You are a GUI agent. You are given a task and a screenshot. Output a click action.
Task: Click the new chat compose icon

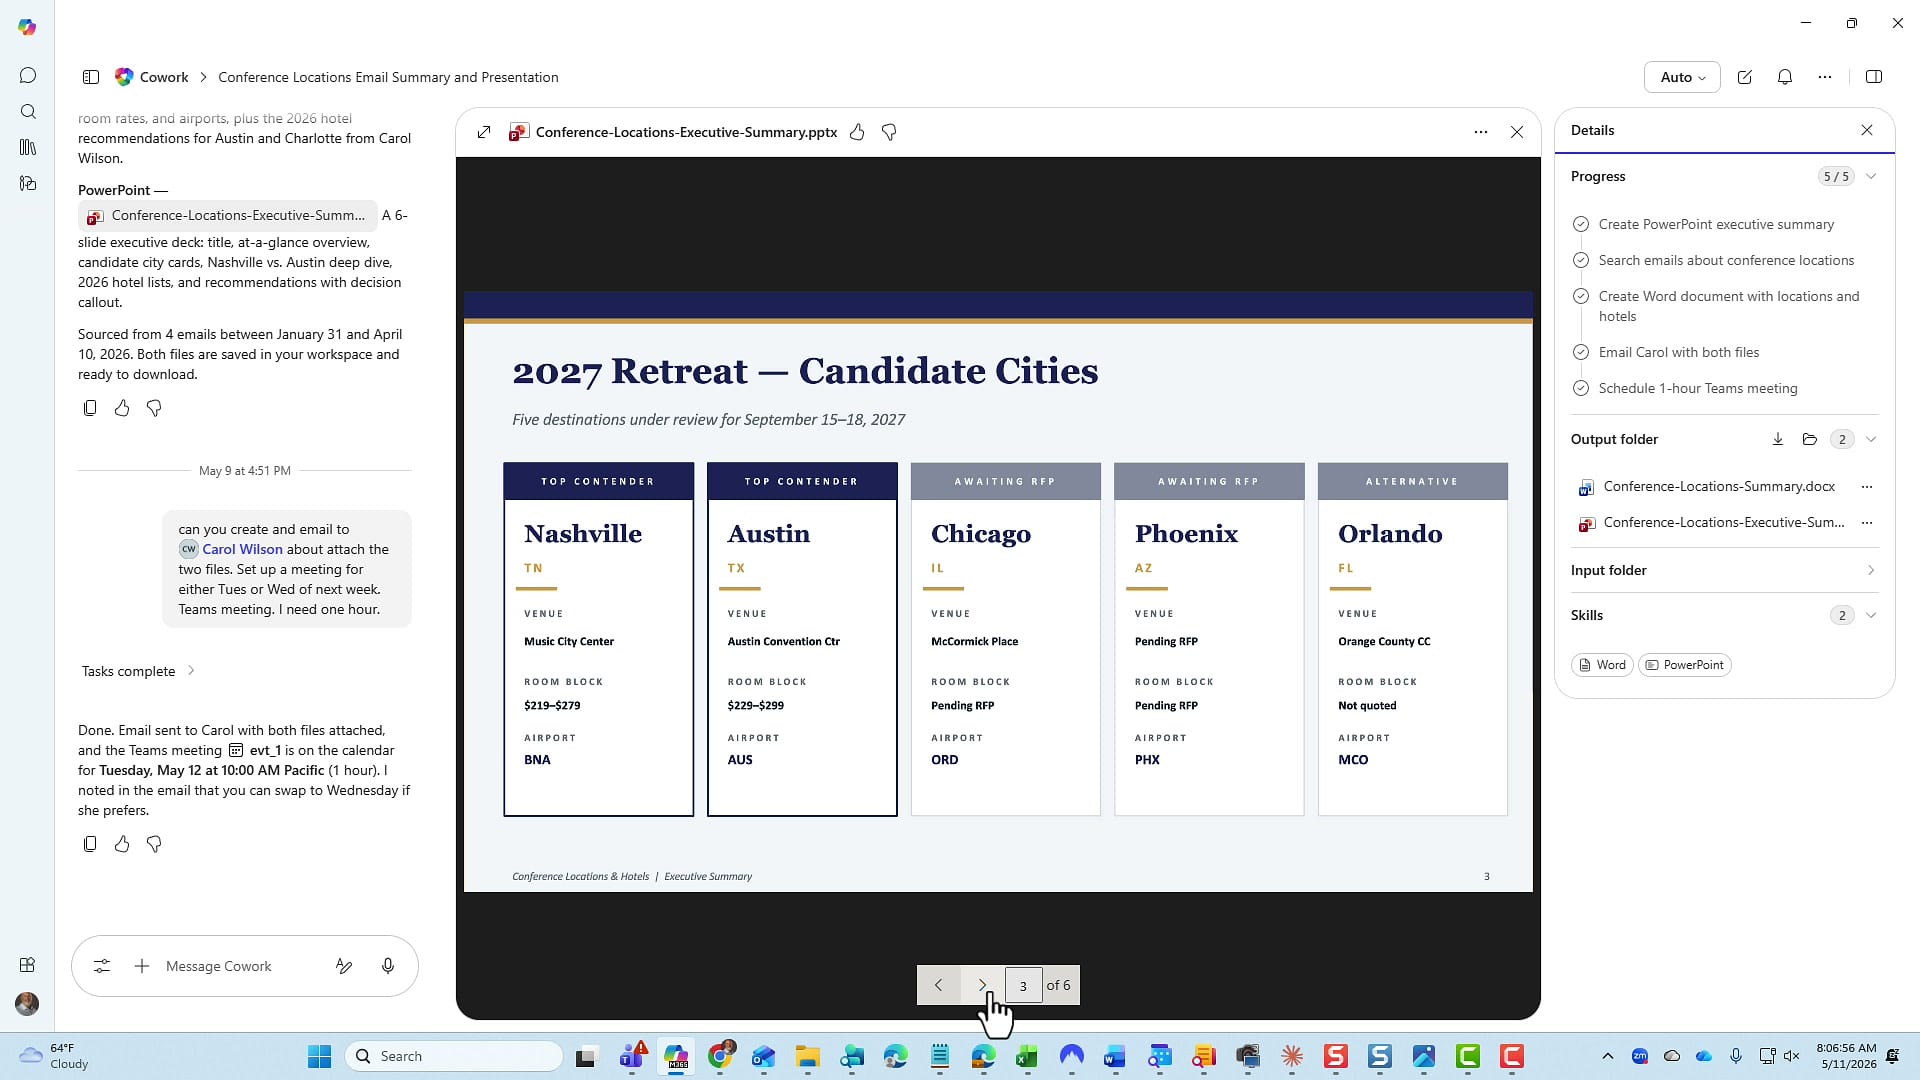point(1745,77)
